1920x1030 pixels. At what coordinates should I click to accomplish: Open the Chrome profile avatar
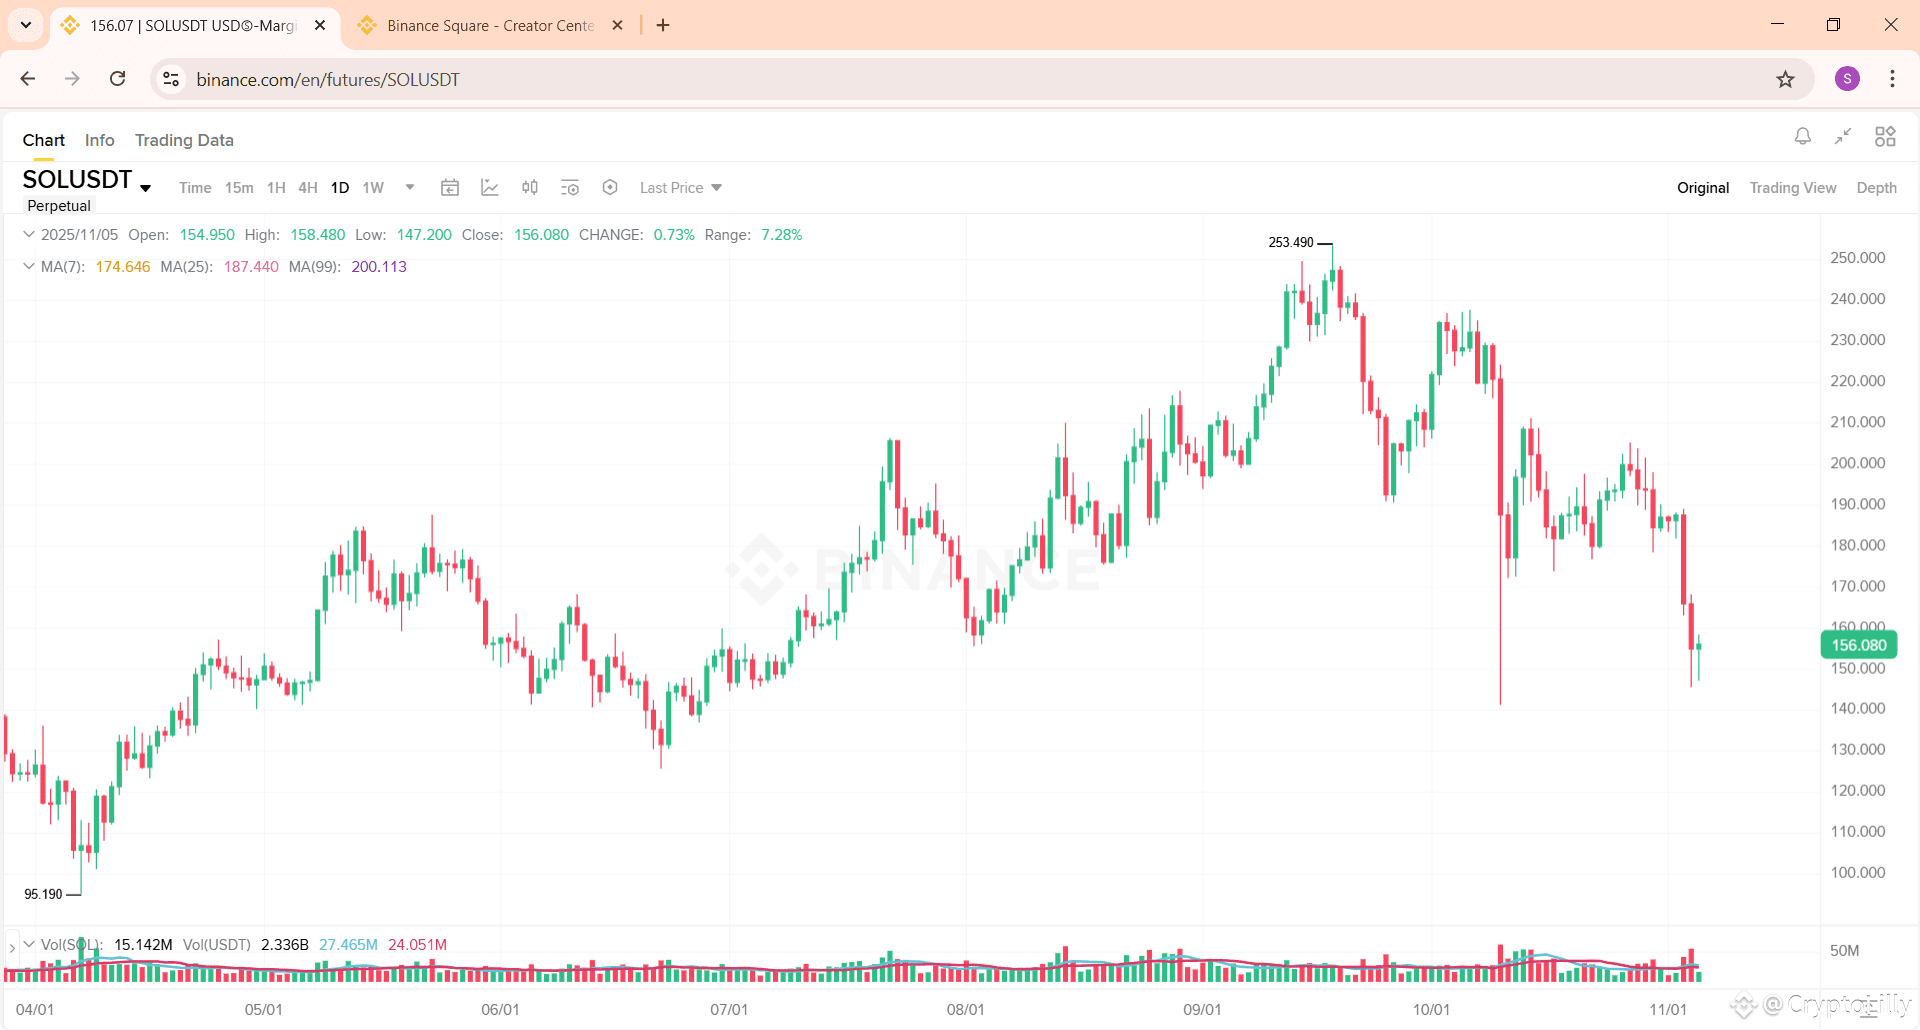1847,79
